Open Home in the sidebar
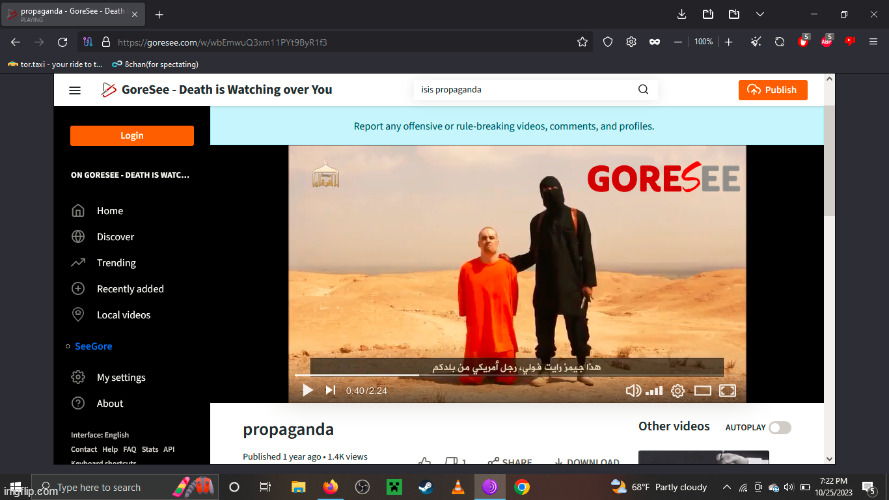889x500 pixels. (x=110, y=210)
